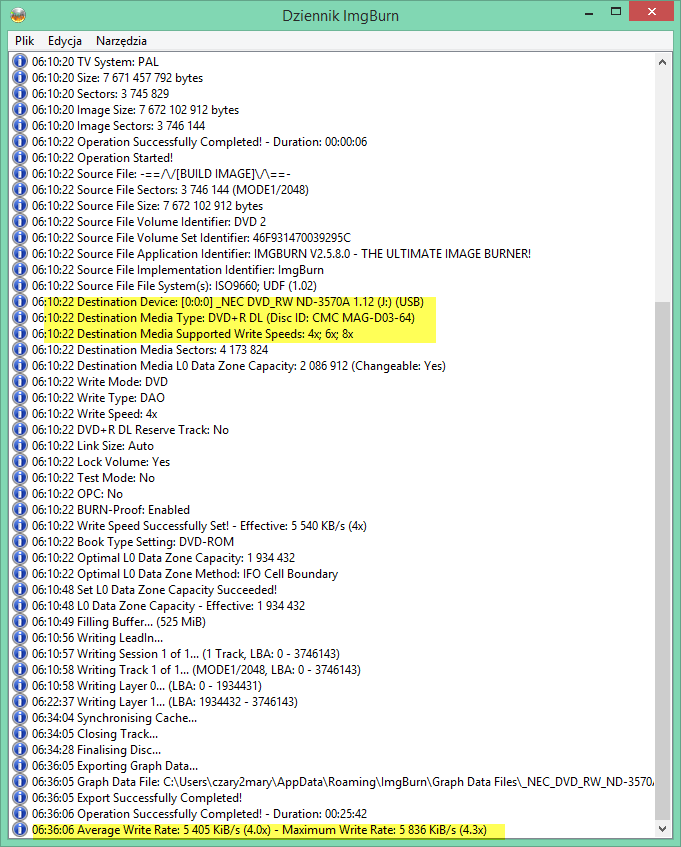Image resolution: width=681 pixels, height=847 pixels.
Task: Click info icon beside Size: 7 671 457 792 bytes
Action: [20, 78]
